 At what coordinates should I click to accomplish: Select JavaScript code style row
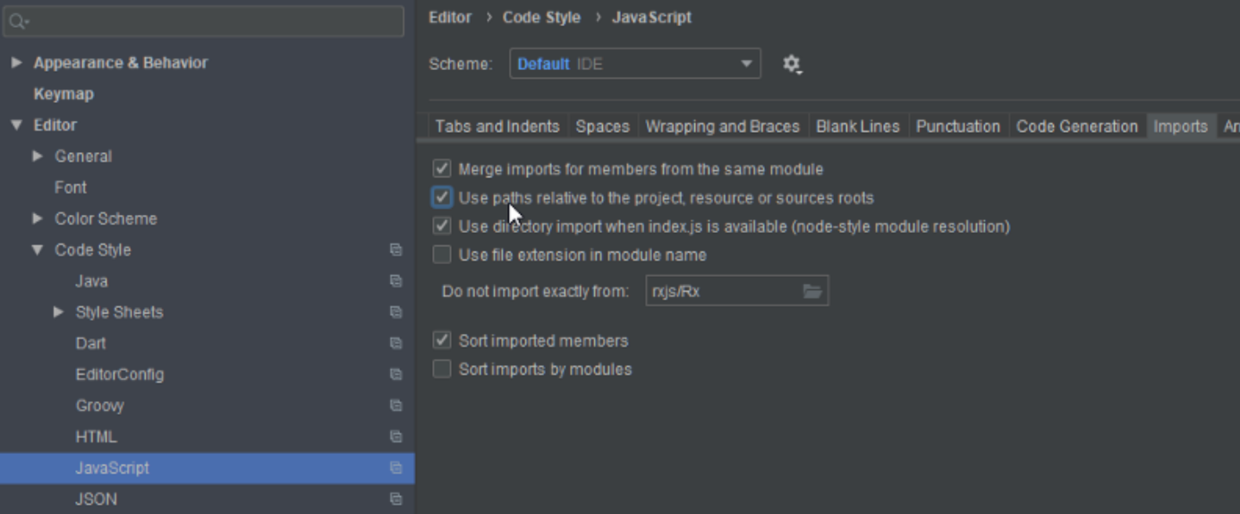207,468
